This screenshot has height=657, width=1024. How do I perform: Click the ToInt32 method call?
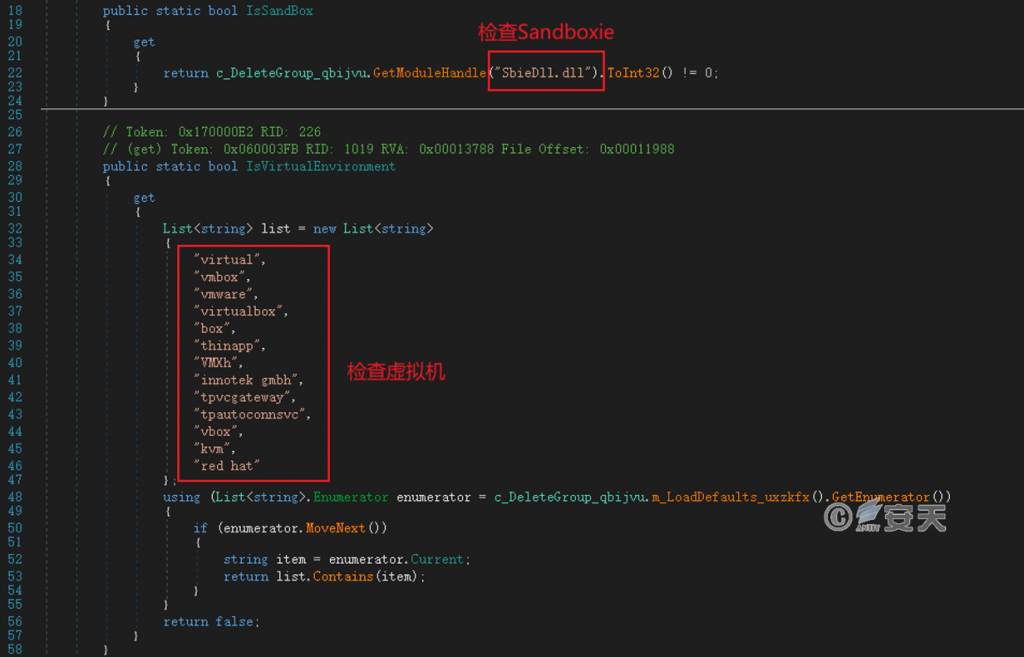coord(633,73)
